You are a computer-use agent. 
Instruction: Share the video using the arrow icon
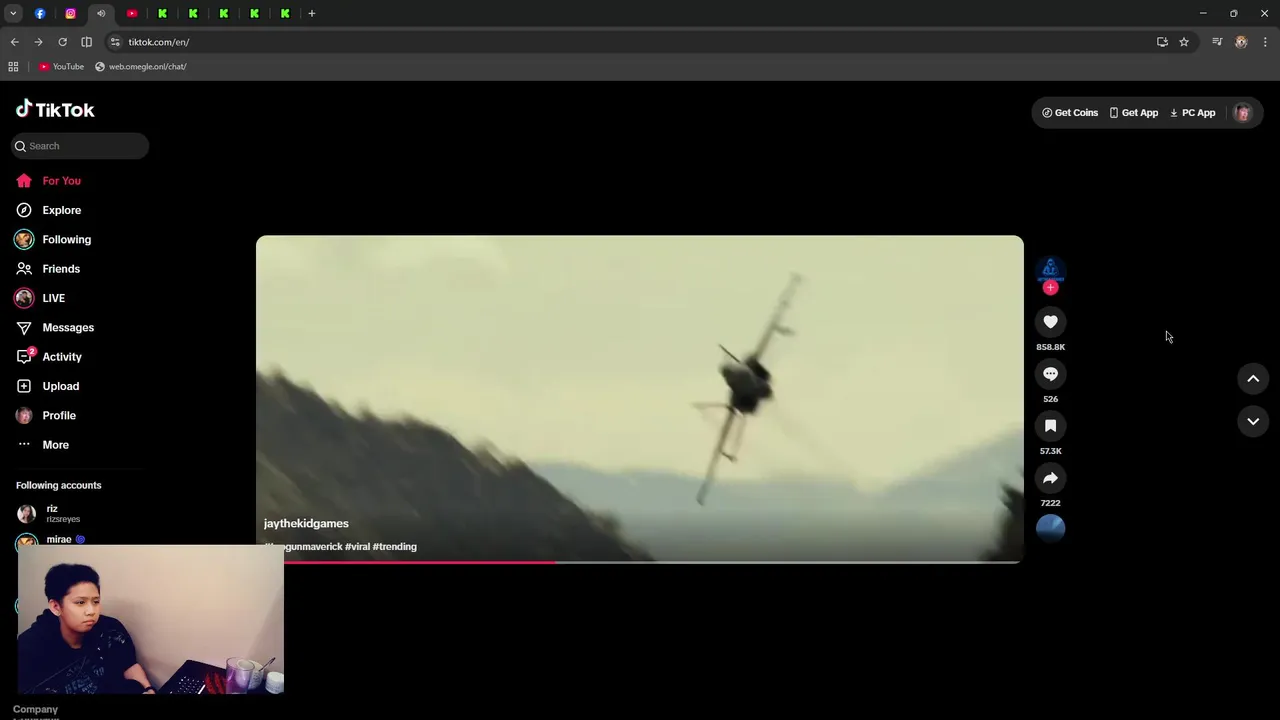1050,478
